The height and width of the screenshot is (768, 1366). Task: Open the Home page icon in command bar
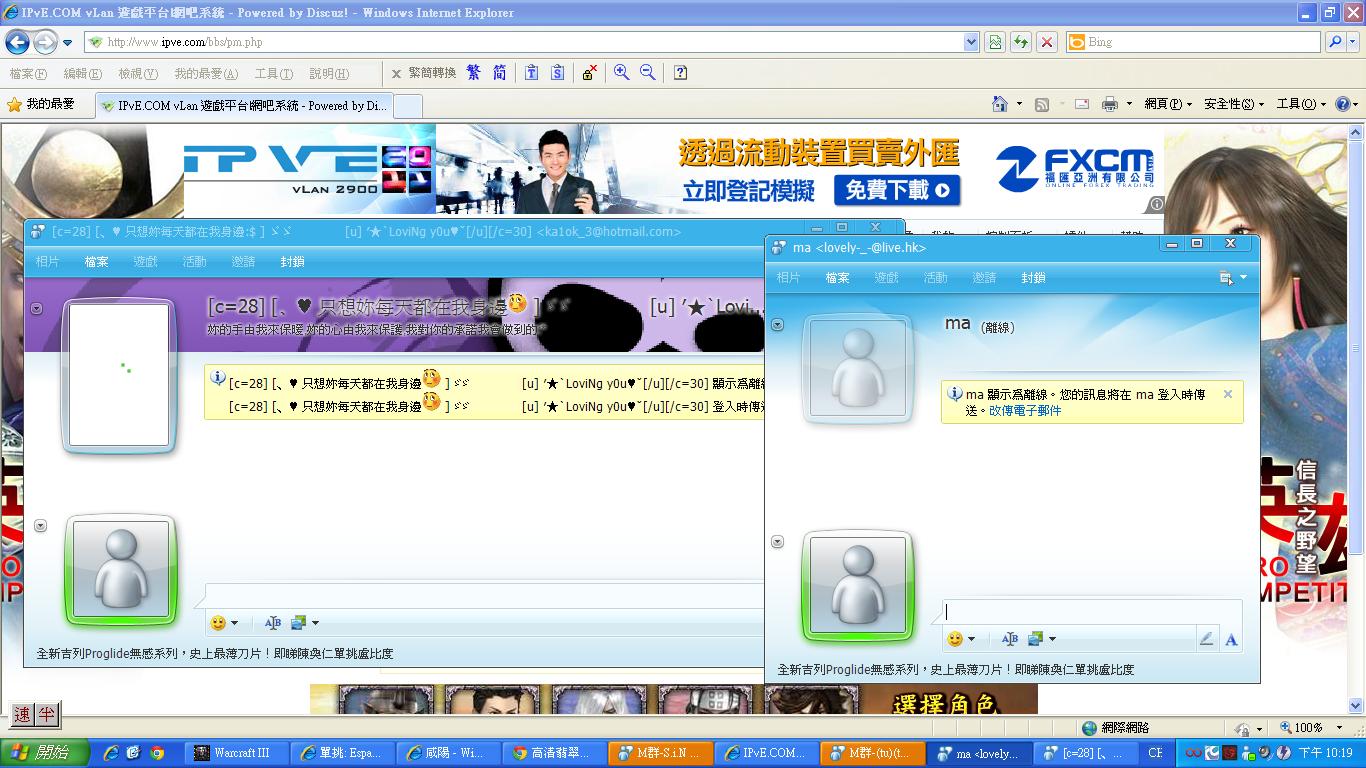pos(999,104)
